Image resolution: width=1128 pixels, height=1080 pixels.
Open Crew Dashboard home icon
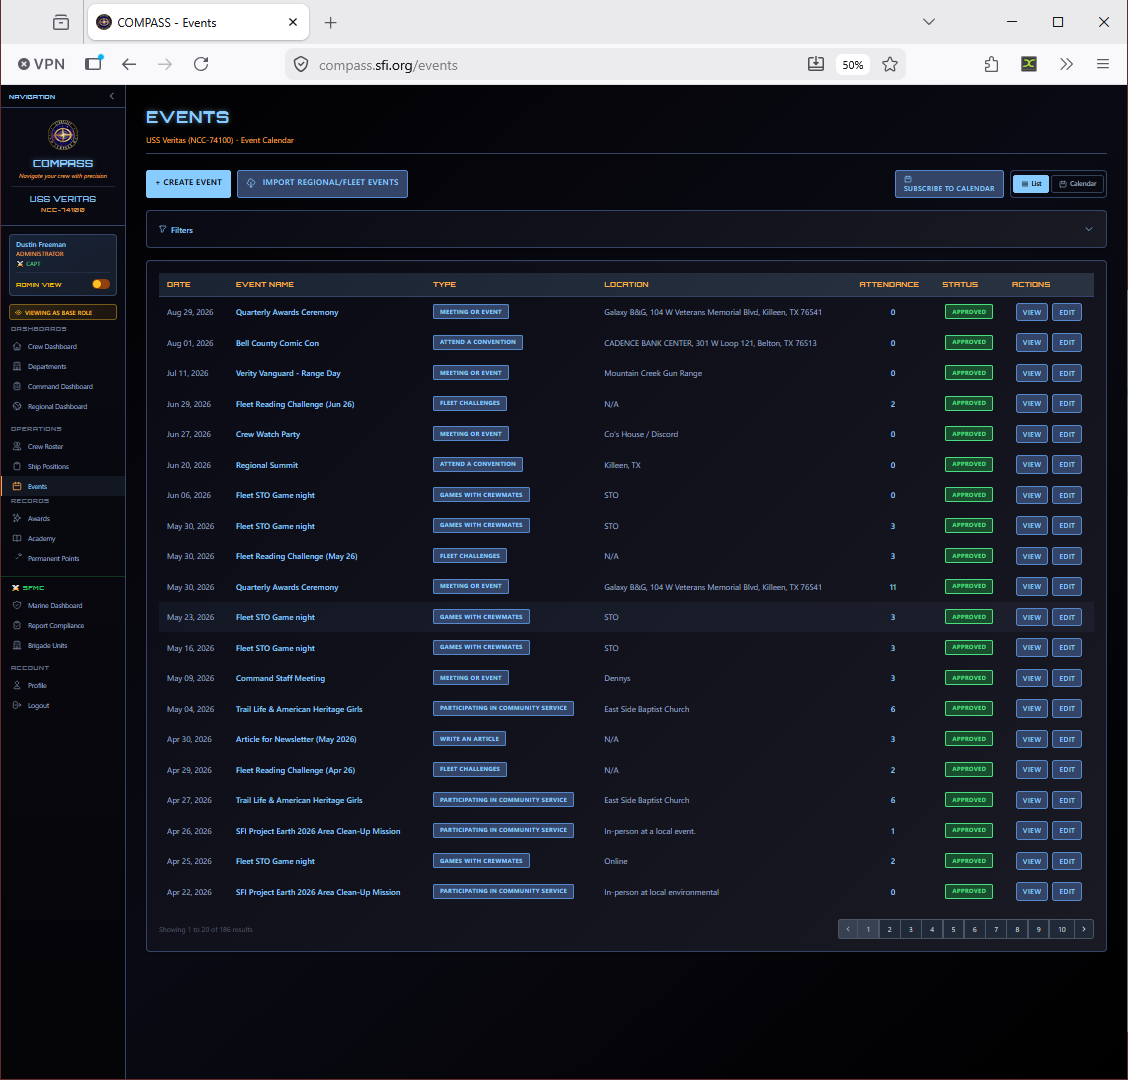17,346
